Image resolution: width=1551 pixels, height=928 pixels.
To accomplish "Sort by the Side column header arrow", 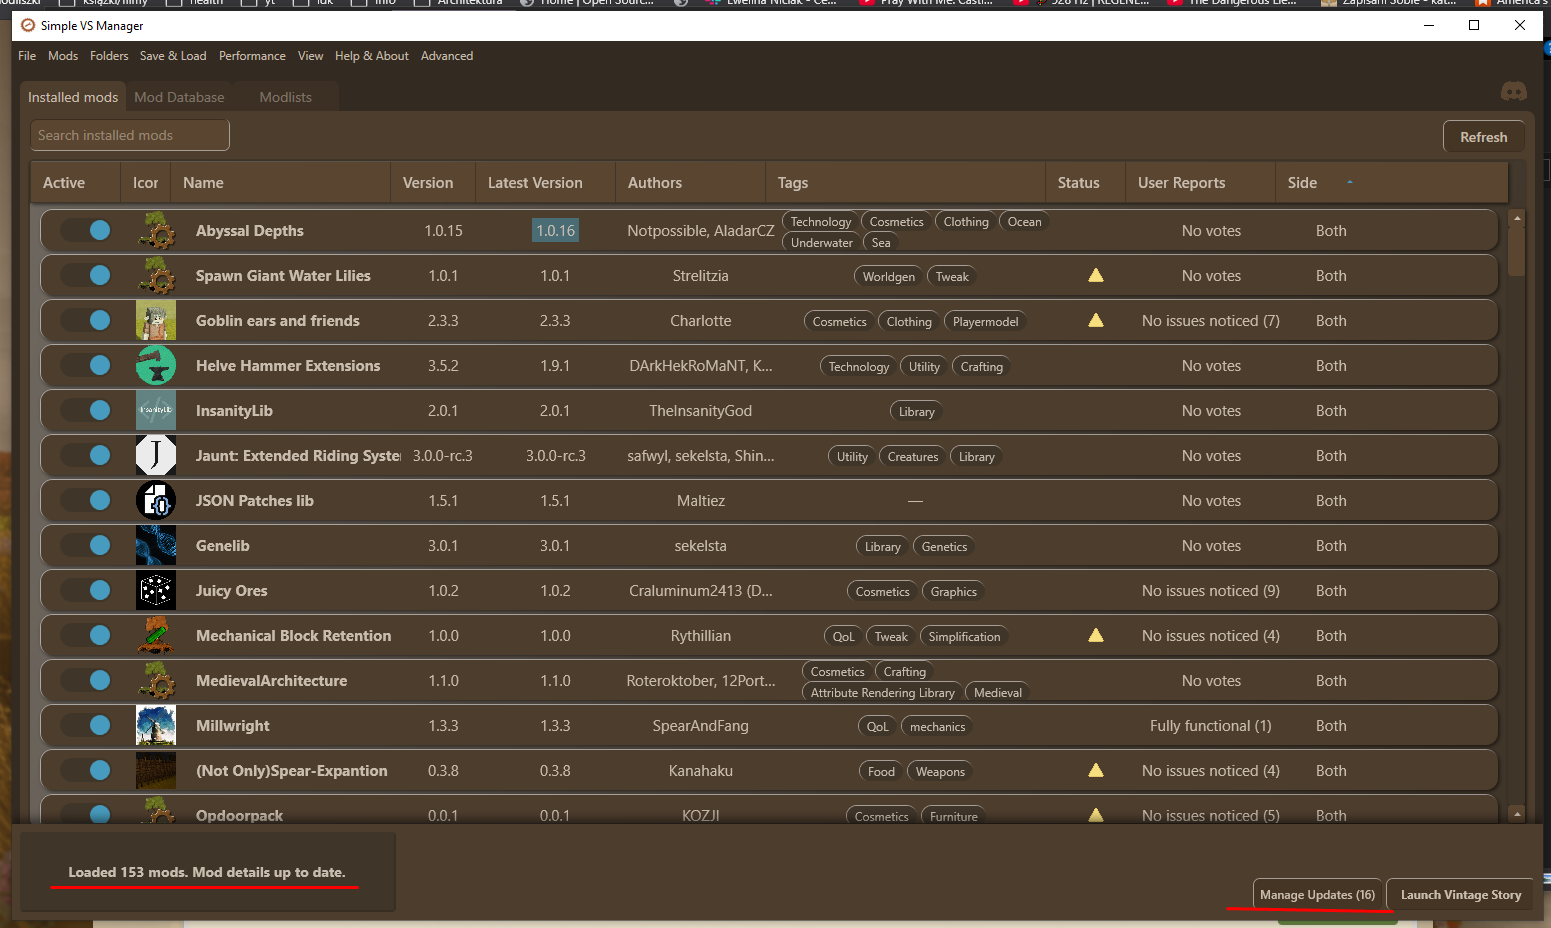I will pos(1349,183).
